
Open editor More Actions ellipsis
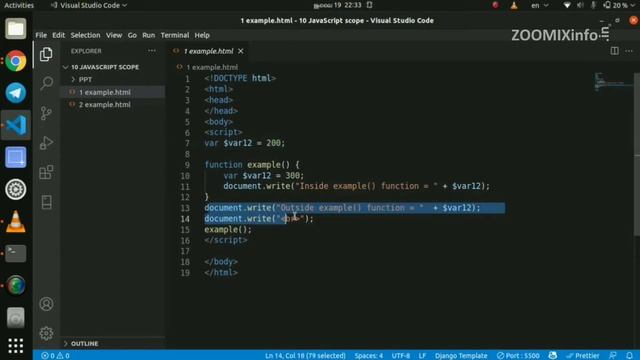(x=629, y=51)
